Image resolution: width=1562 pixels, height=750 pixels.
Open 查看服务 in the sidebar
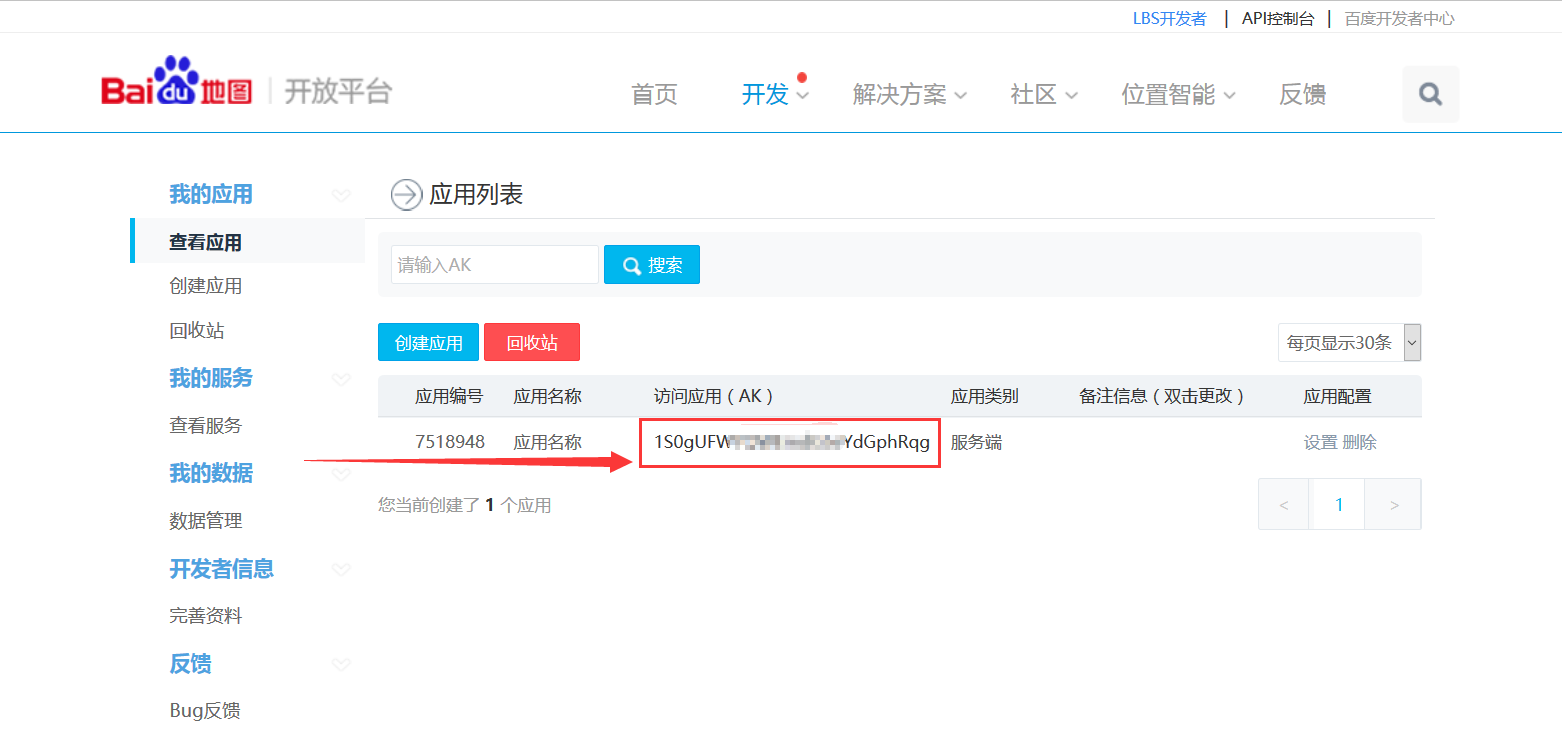[x=205, y=425]
